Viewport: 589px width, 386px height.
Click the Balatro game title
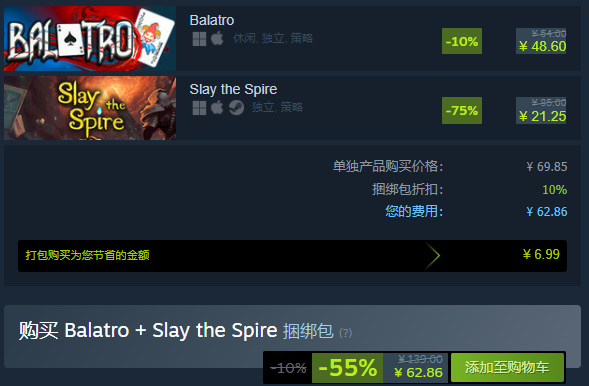(x=212, y=20)
